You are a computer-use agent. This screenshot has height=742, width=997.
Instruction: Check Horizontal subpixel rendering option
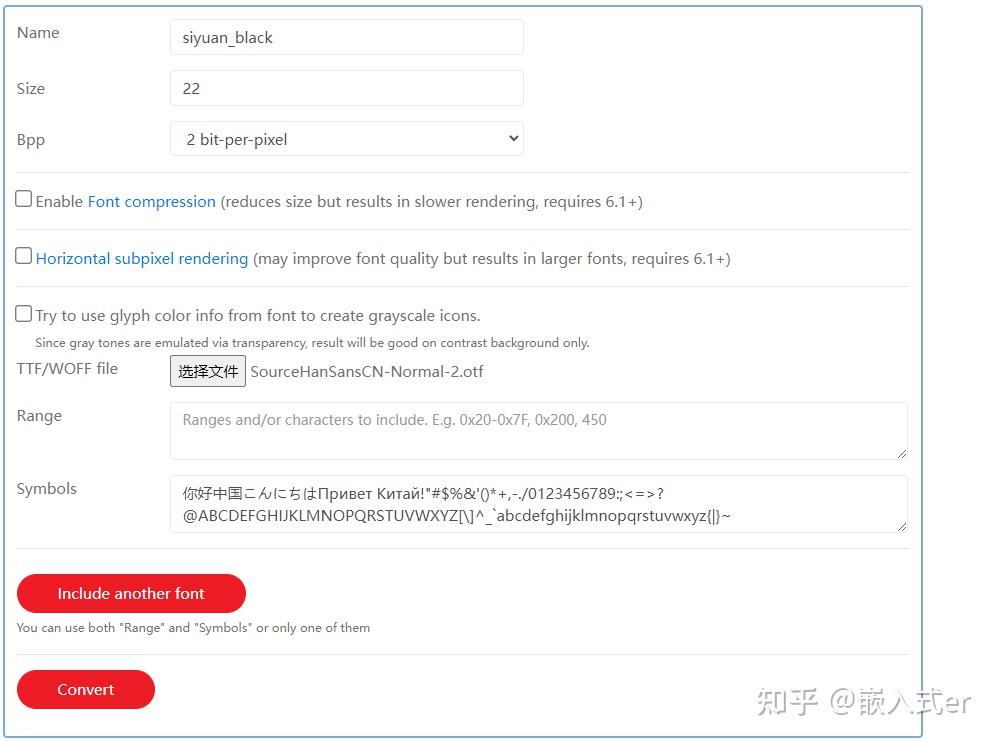coord(23,255)
